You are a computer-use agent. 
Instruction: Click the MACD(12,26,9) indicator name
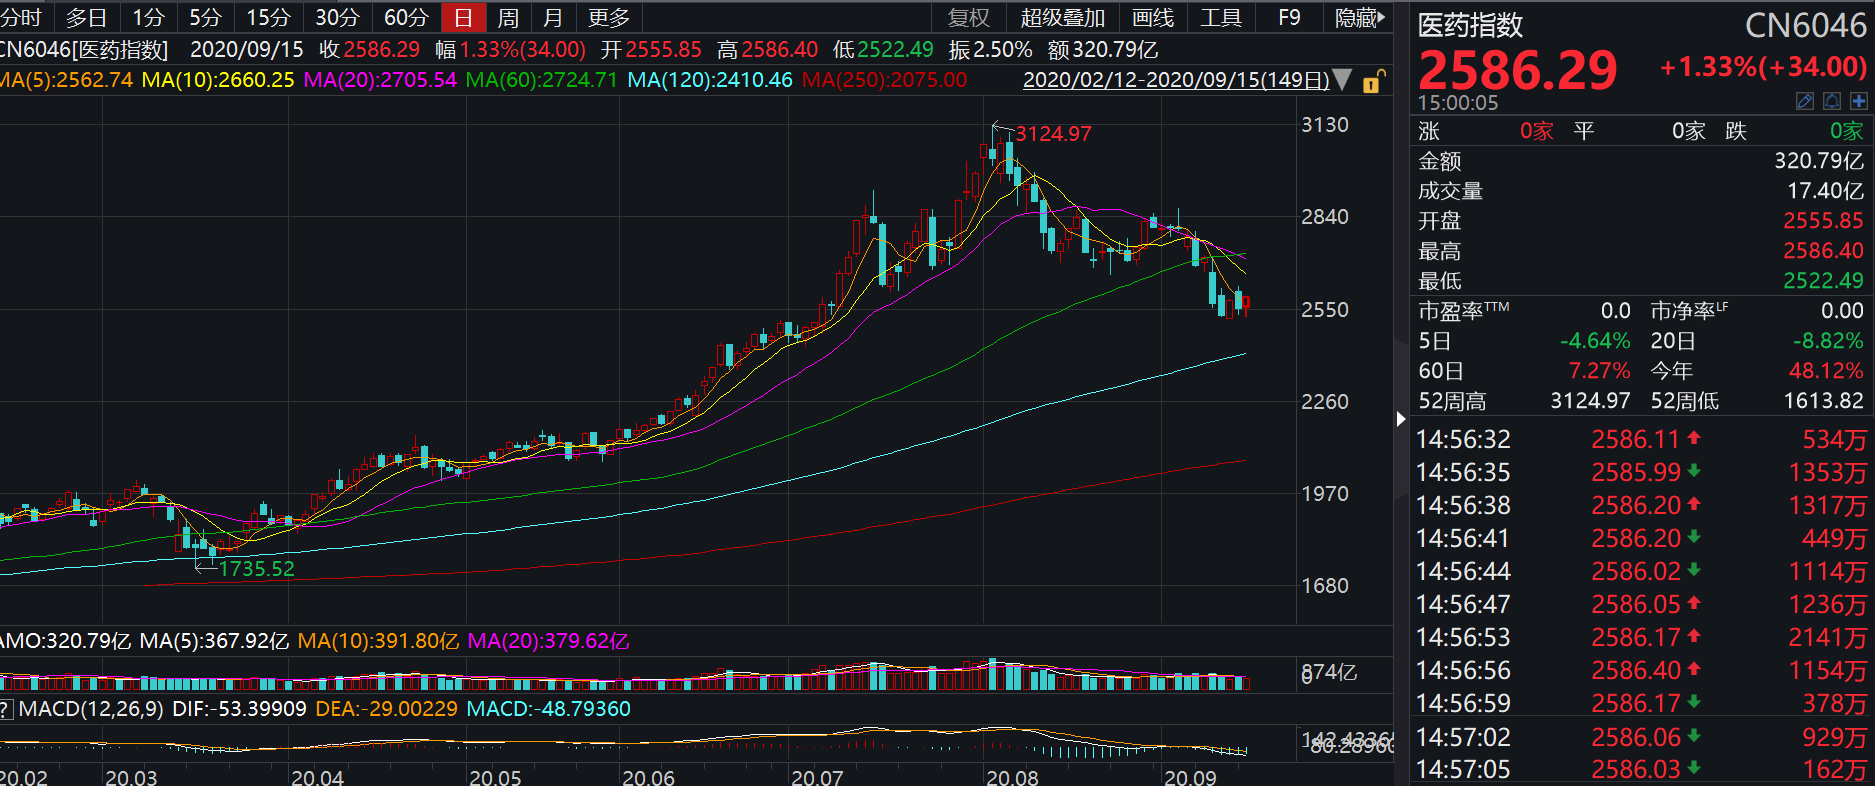[91, 709]
